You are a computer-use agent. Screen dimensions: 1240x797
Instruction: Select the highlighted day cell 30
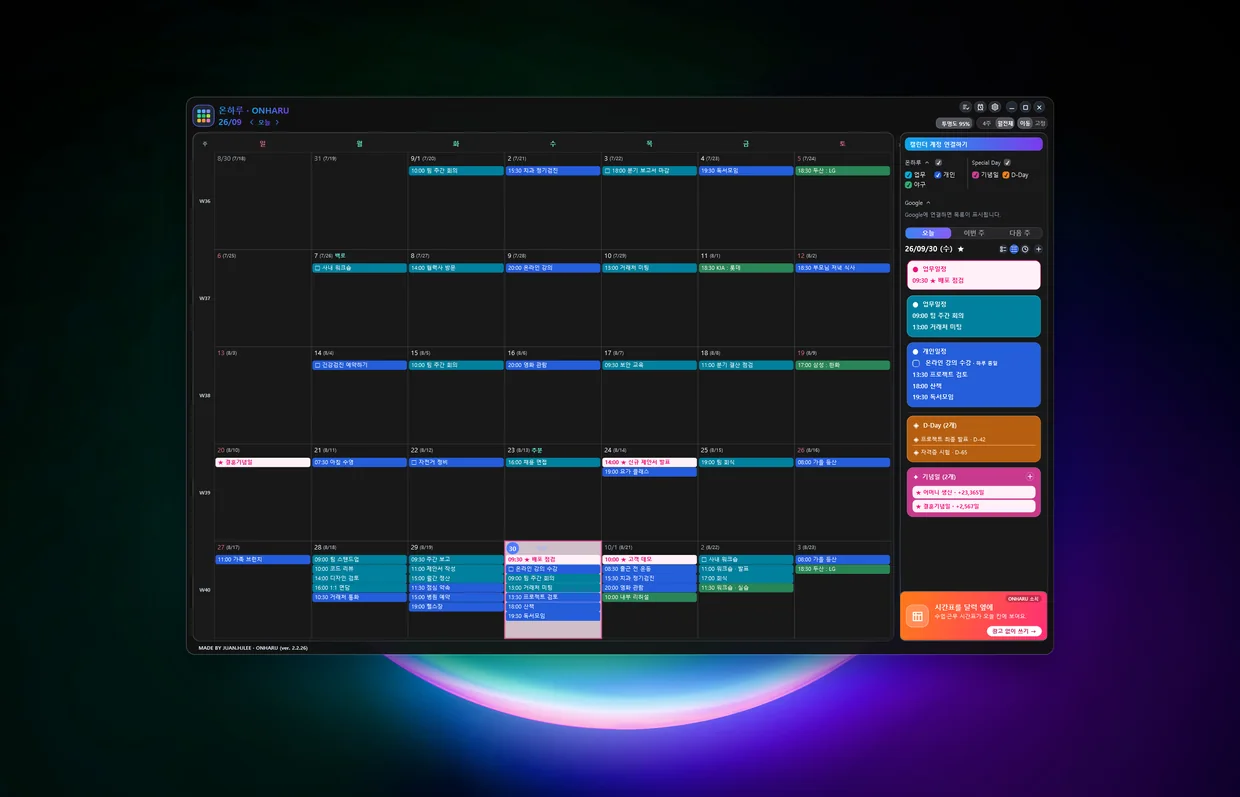(553, 590)
